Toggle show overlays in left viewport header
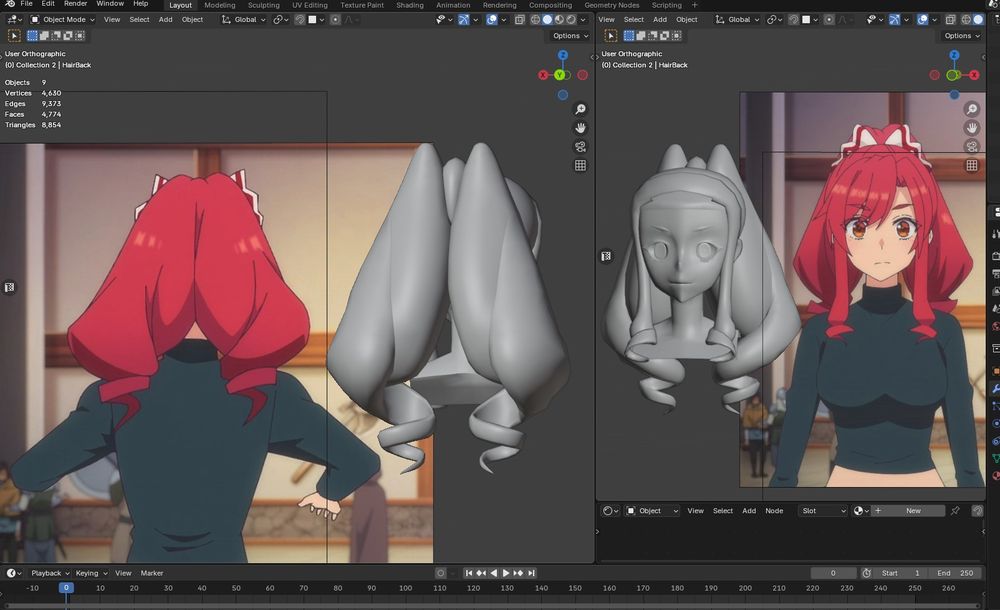The image size is (1000, 610). pos(492,20)
